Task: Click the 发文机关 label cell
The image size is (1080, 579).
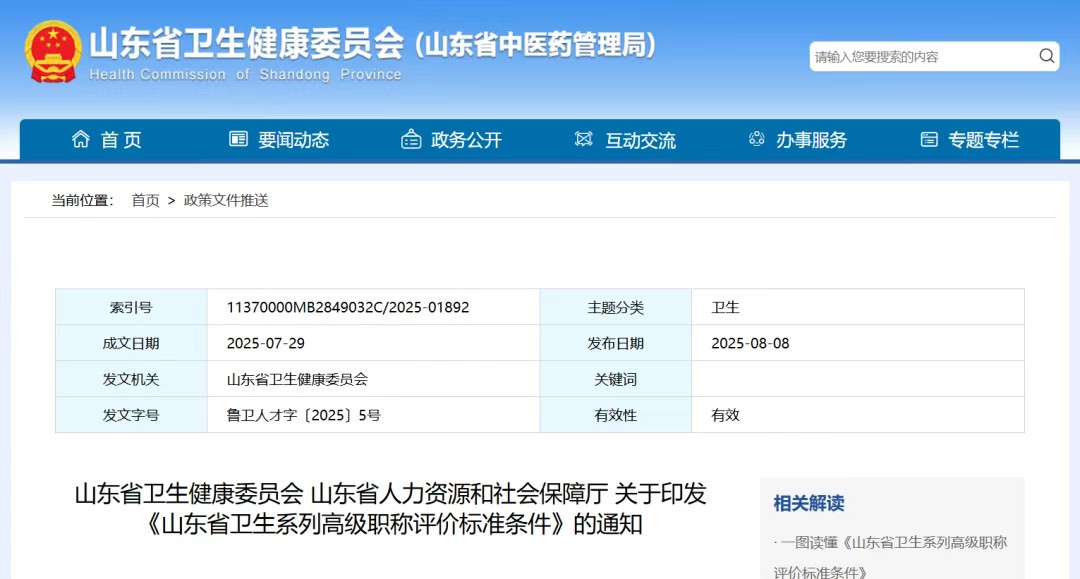Action: pos(131,379)
